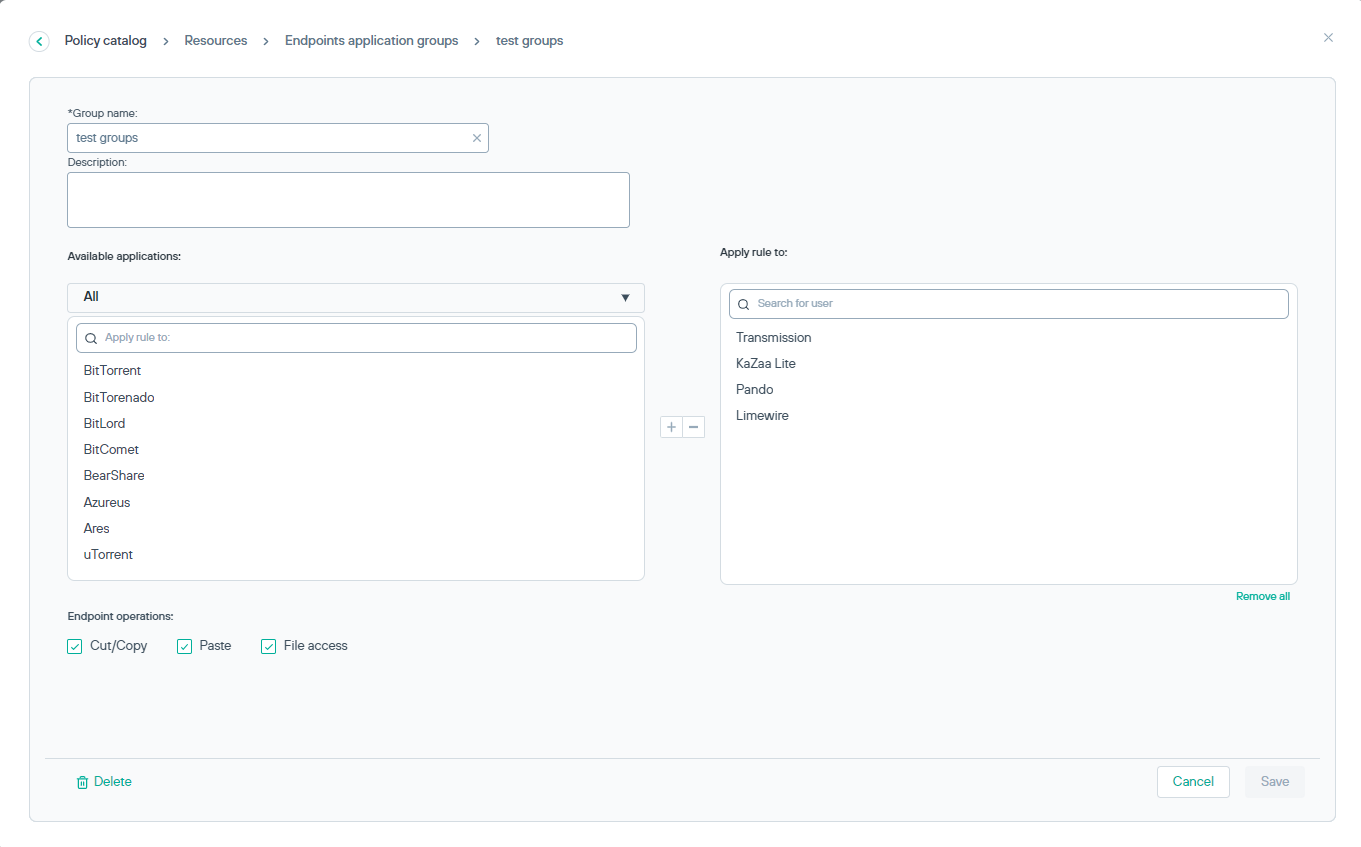
Task: Click inside the Description text field
Action: pos(348,199)
